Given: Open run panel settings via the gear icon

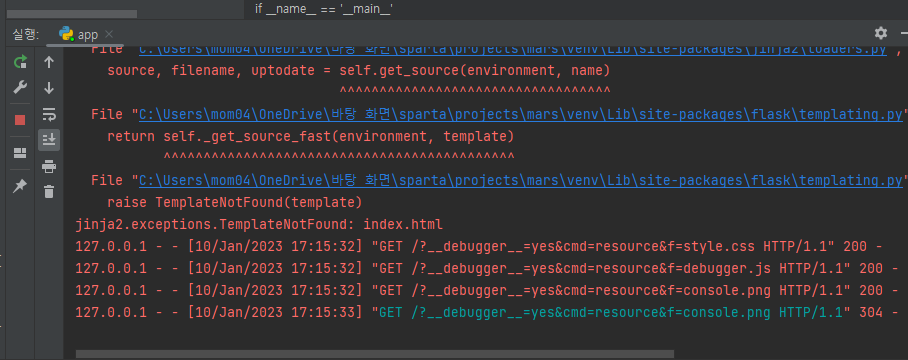Looking at the screenshot, I should pos(881,33).
